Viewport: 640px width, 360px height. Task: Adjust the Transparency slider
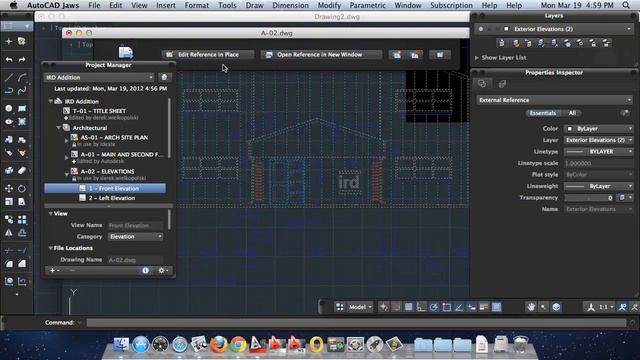pos(589,198)
